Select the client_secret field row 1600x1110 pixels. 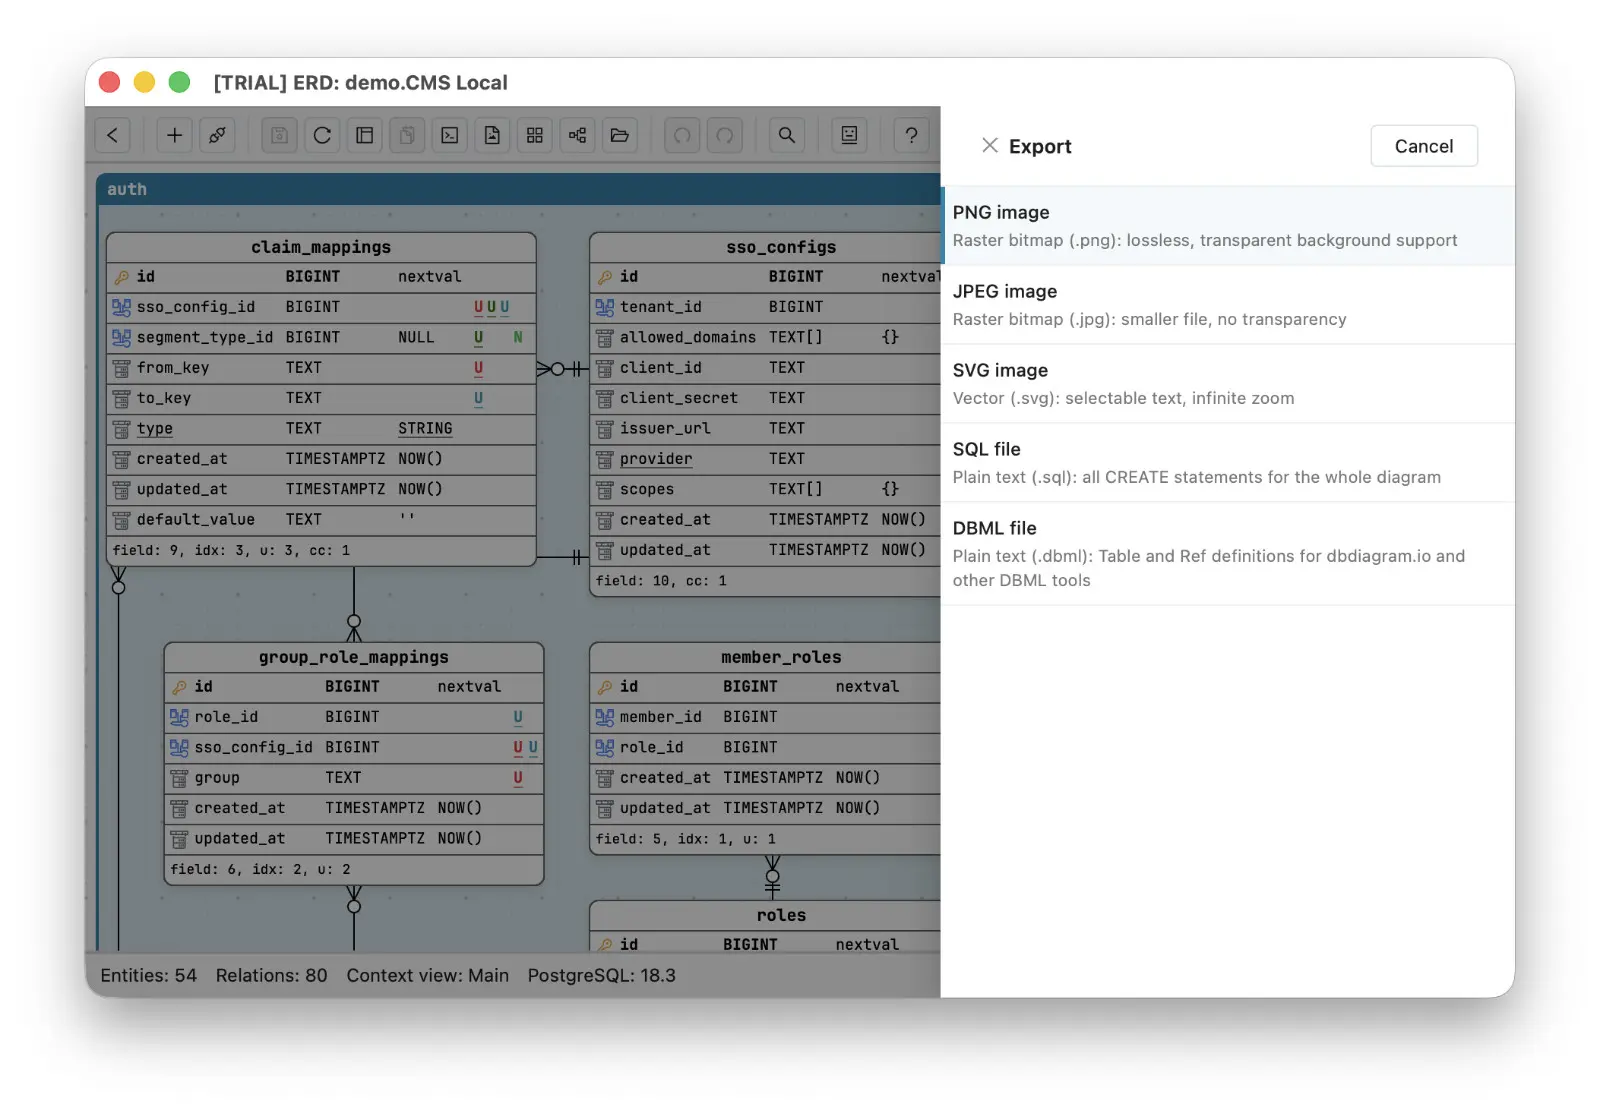click(766, 398)
